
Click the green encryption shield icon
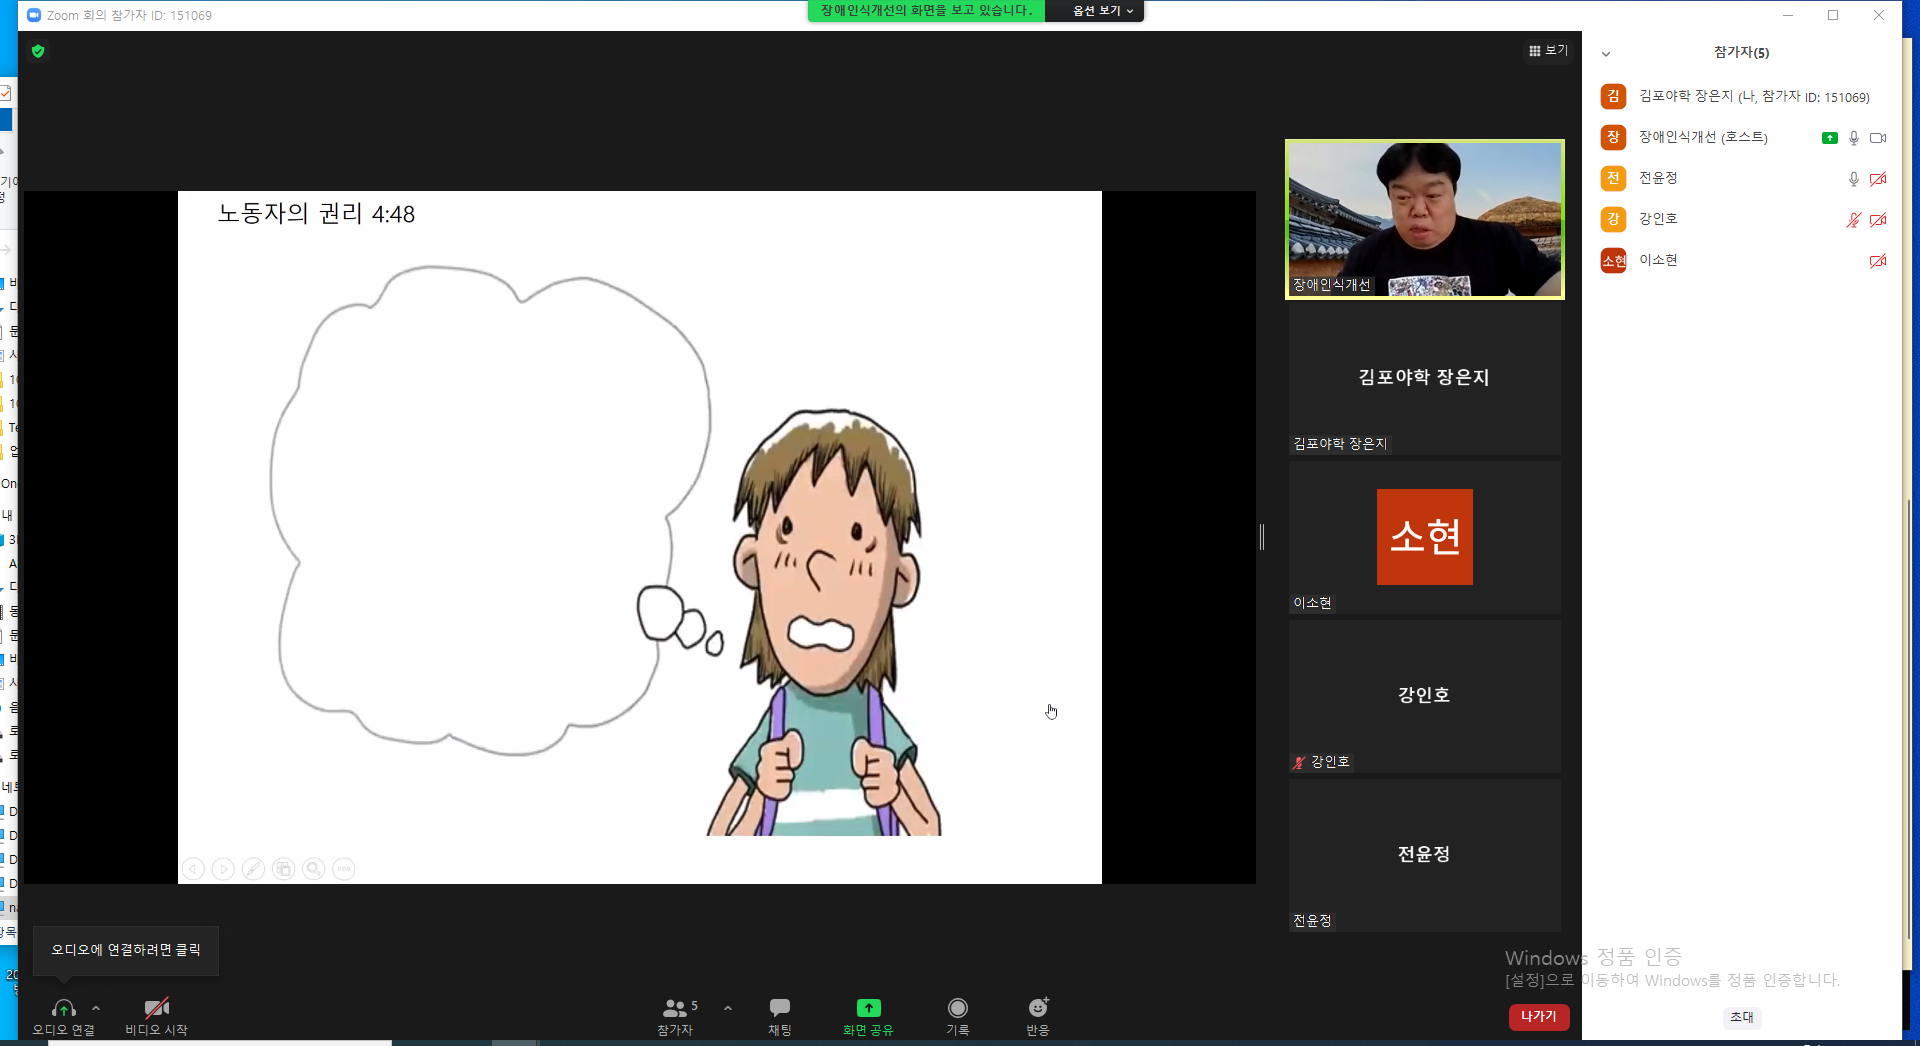point(38,51)
